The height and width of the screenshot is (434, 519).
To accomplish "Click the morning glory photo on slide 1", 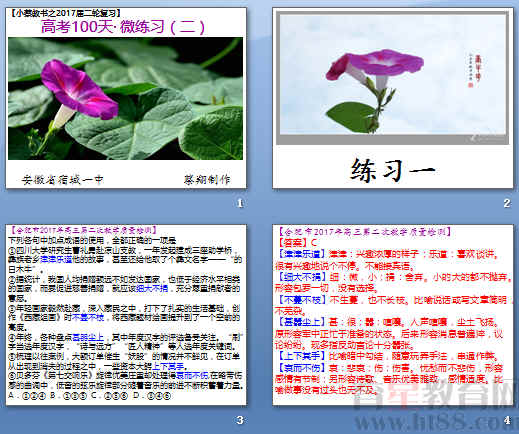I will 126,99.
